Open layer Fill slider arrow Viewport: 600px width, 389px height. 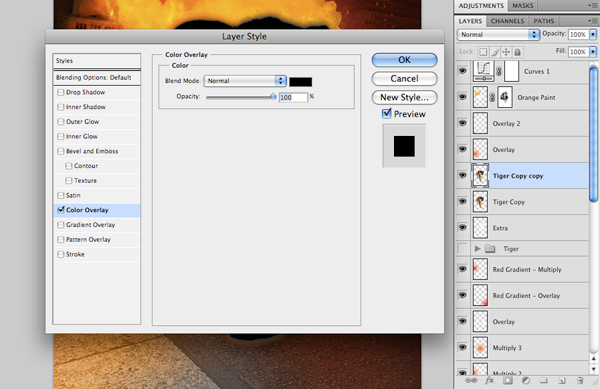(593, 52)
